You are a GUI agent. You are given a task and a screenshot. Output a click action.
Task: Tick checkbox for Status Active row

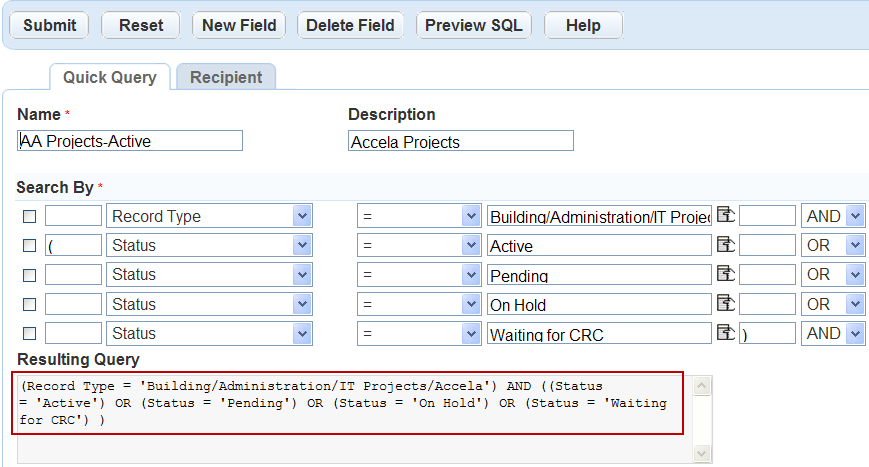coord(29,245)
